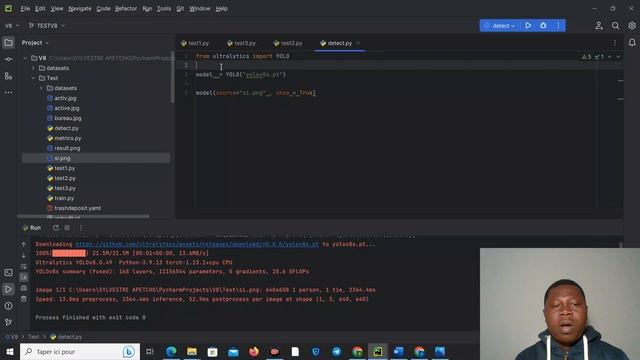
Task: Open the Terminal tool window icon
Action: tap(8, 273)
